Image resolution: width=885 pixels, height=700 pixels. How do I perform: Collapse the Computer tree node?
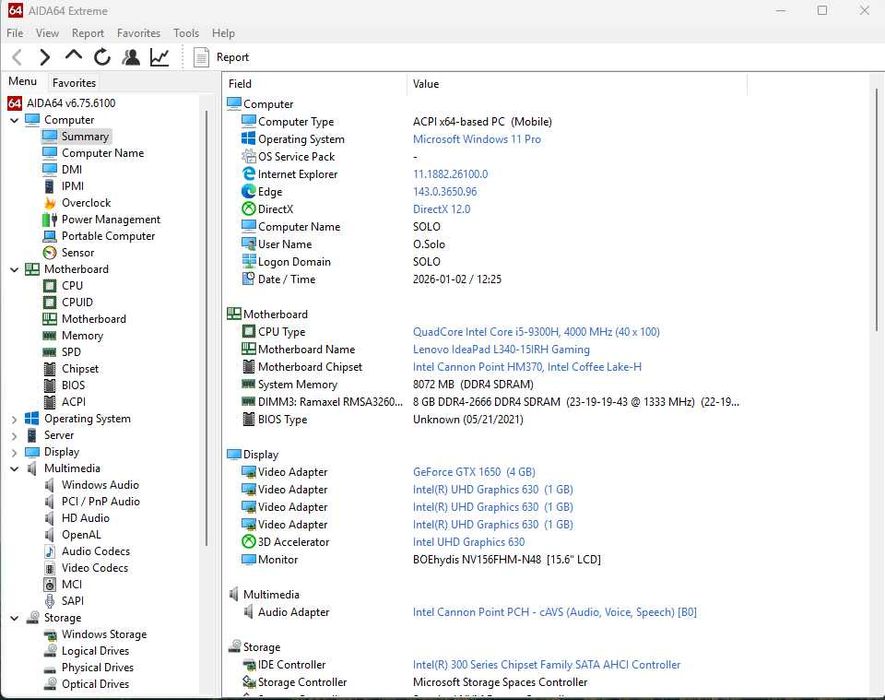click(14, 120)
